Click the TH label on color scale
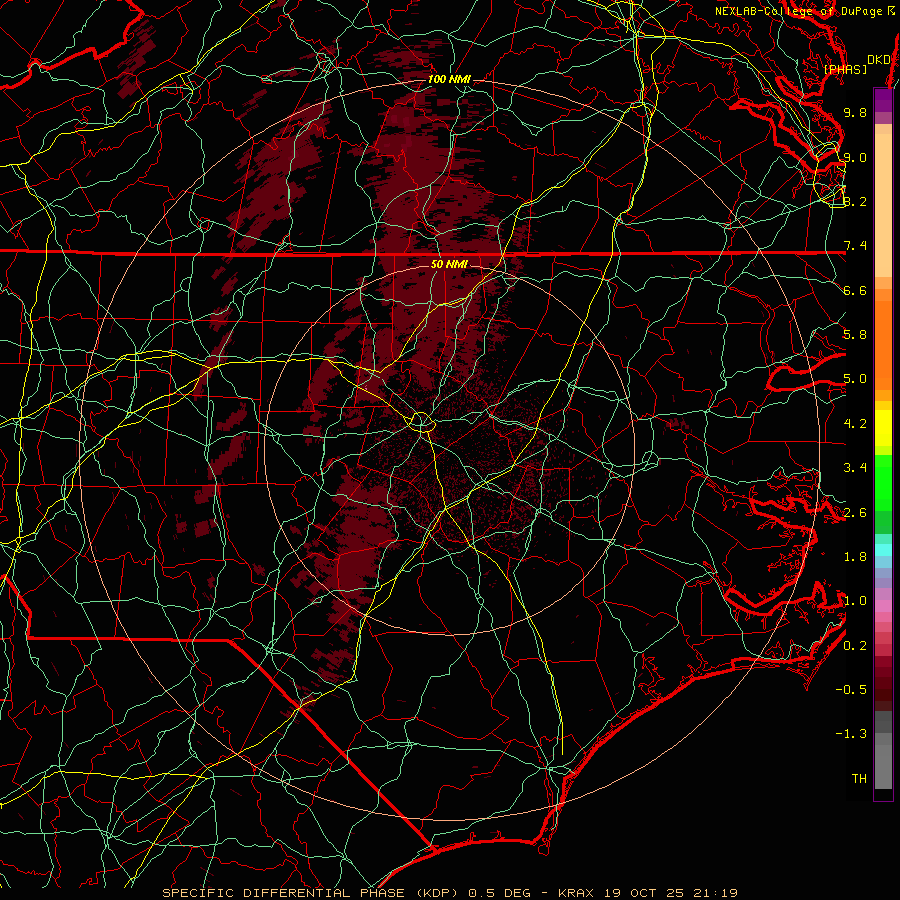Image resolution: width=900 pixels, height=900 pixels. (859, 779)
